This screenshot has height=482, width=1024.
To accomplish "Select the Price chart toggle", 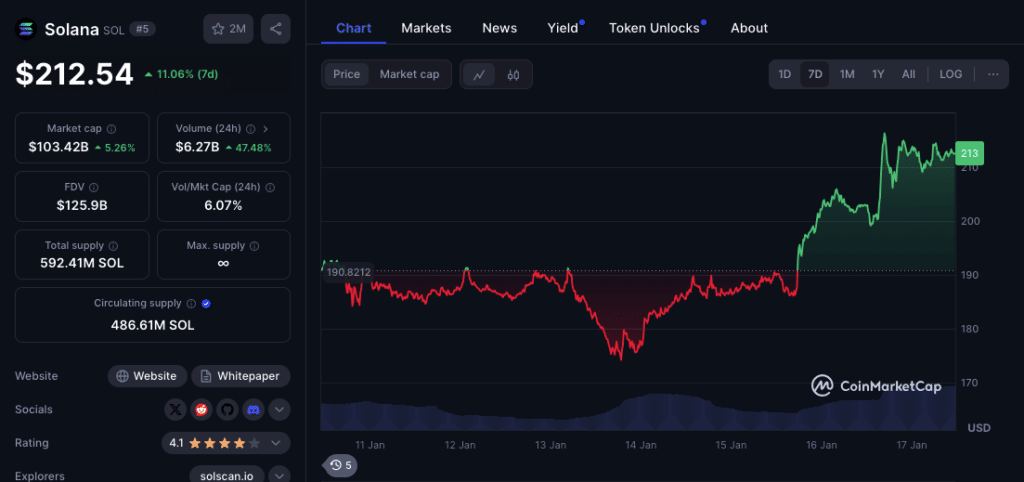I will click(x=347, y=74).
